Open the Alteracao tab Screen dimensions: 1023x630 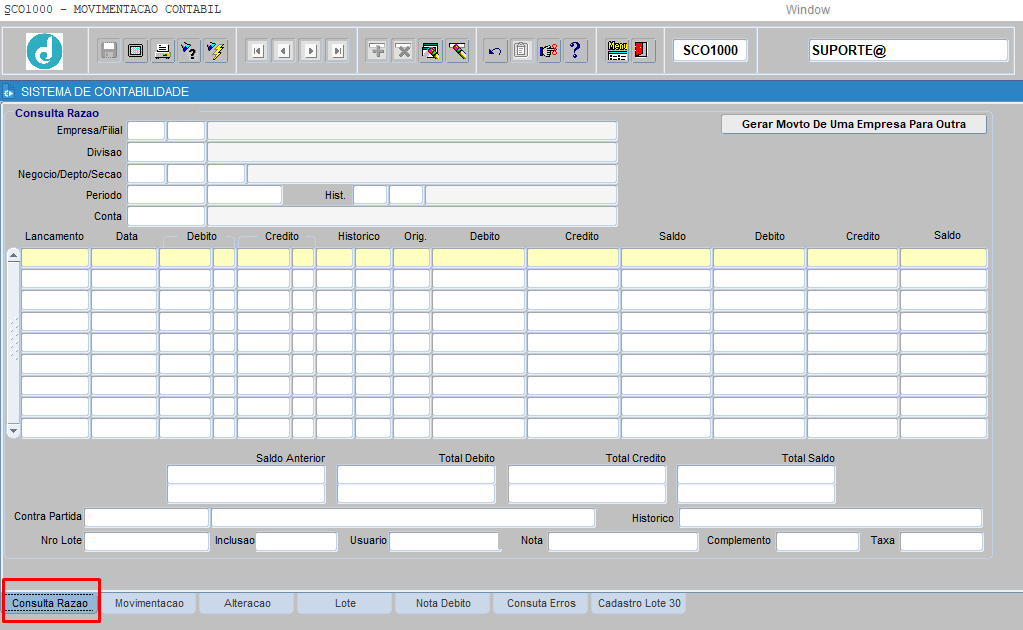[x=247, y=603]
